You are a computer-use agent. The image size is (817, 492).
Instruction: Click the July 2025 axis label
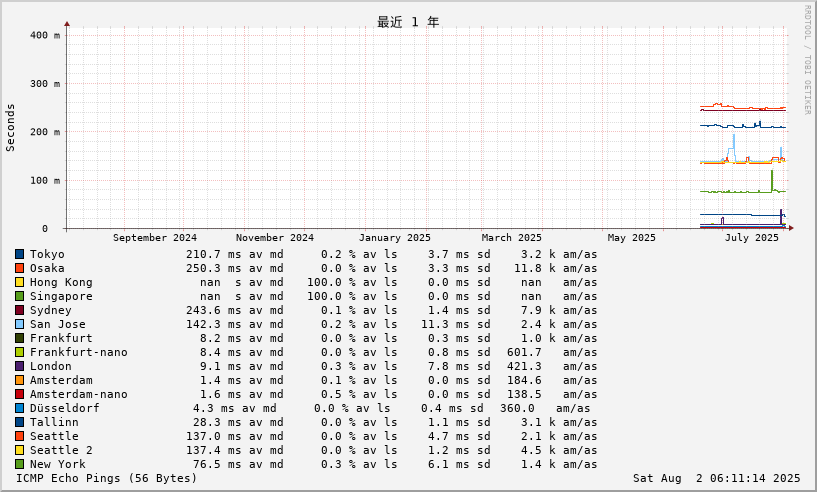click(x=751, y=238)
